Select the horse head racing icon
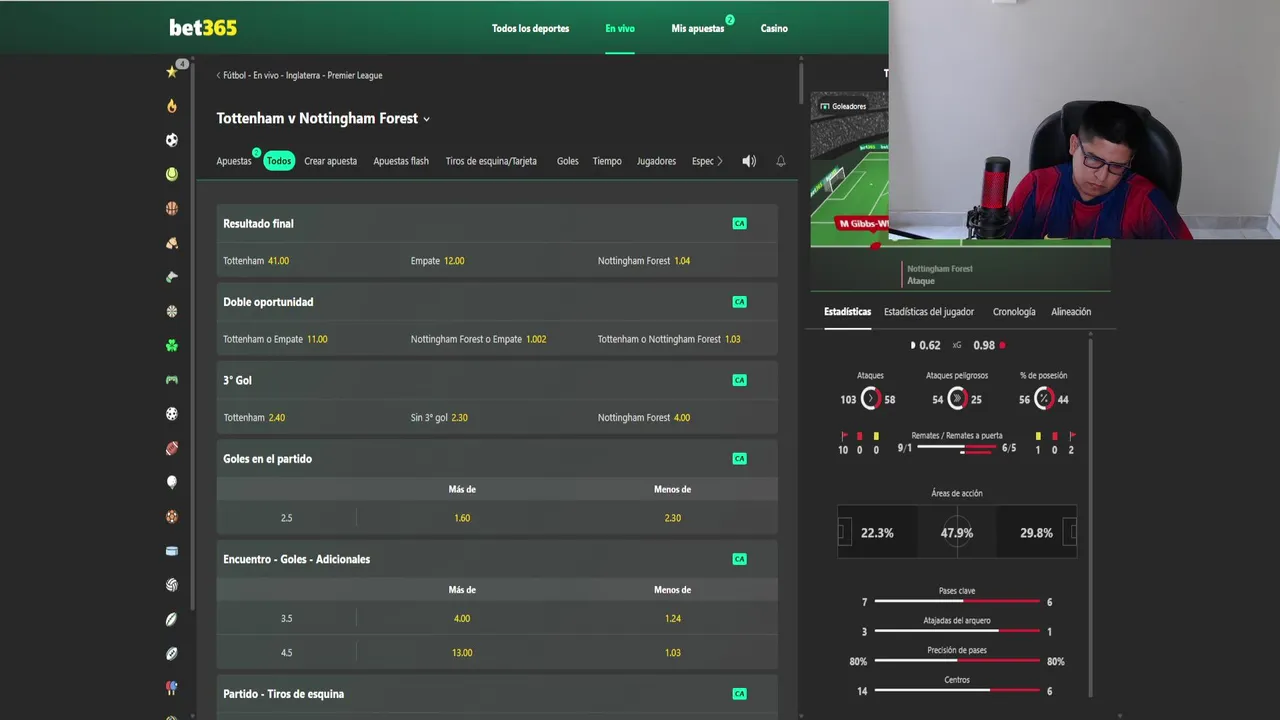The height and width of the screenshot is (720, 1280). click(x=172, y=243)
